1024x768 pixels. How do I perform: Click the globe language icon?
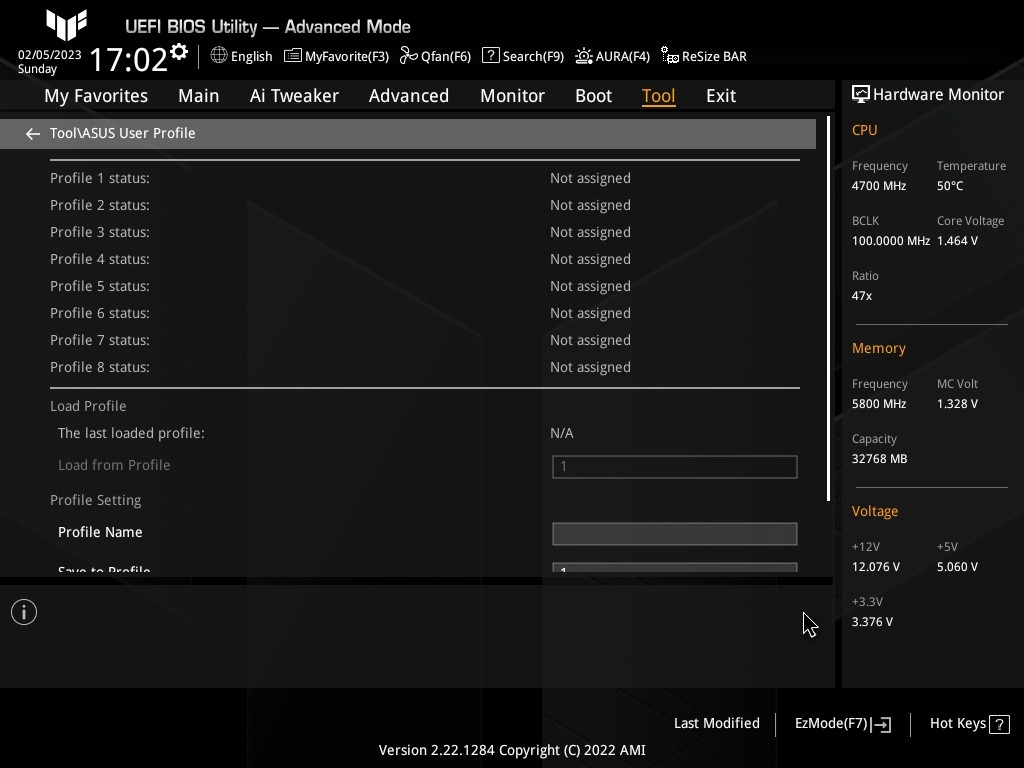click(219, 56)
